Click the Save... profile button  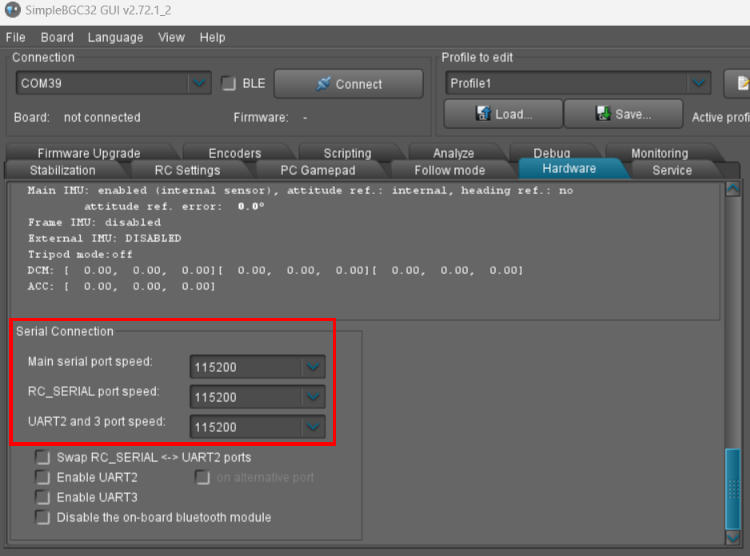(623, 114)
